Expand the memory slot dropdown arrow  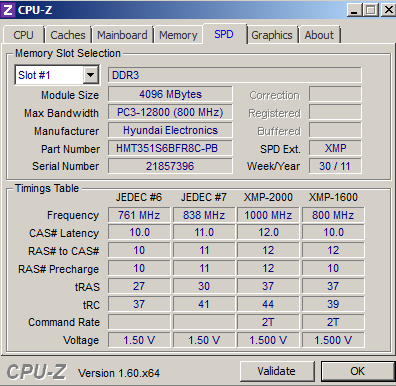coord(90,75)
